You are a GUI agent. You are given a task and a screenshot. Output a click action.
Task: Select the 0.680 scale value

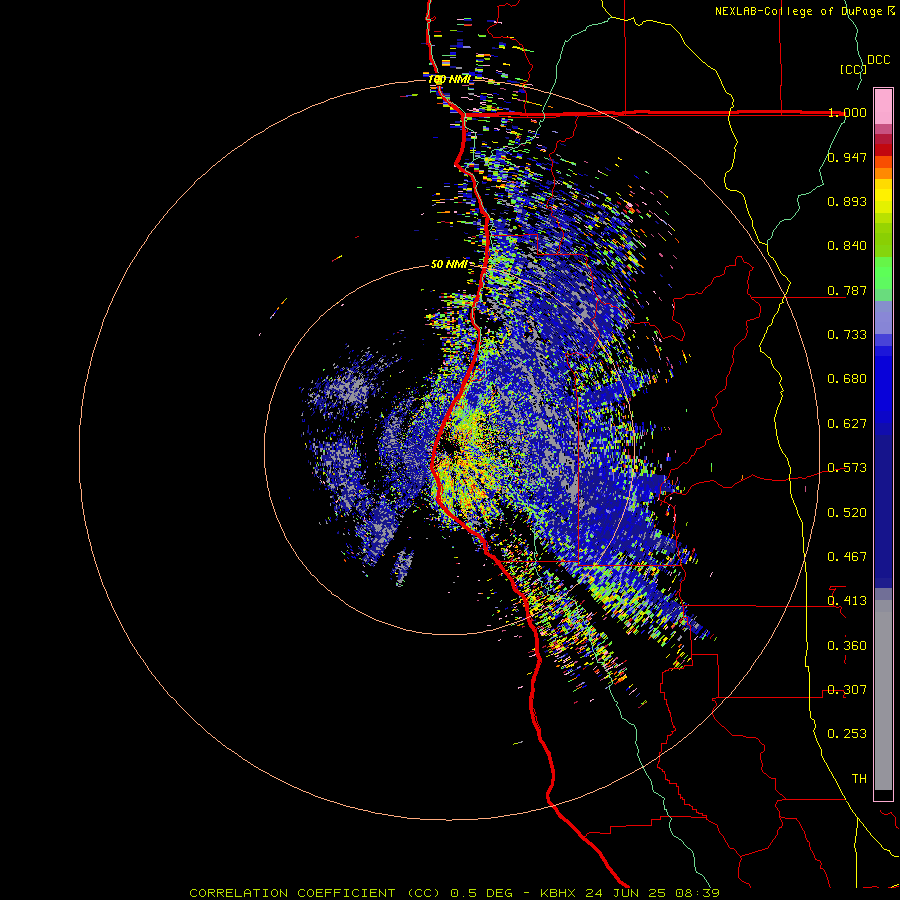[847, 379]
